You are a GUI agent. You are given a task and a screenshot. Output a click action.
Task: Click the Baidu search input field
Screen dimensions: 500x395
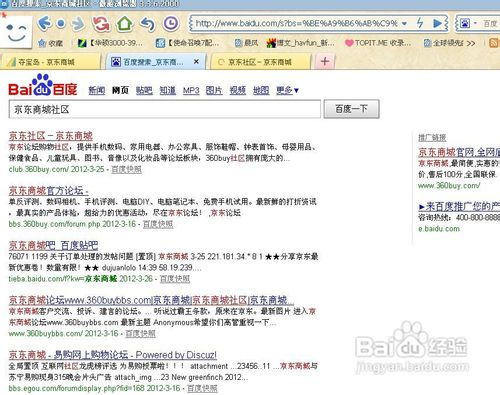(x=165, y=109)
